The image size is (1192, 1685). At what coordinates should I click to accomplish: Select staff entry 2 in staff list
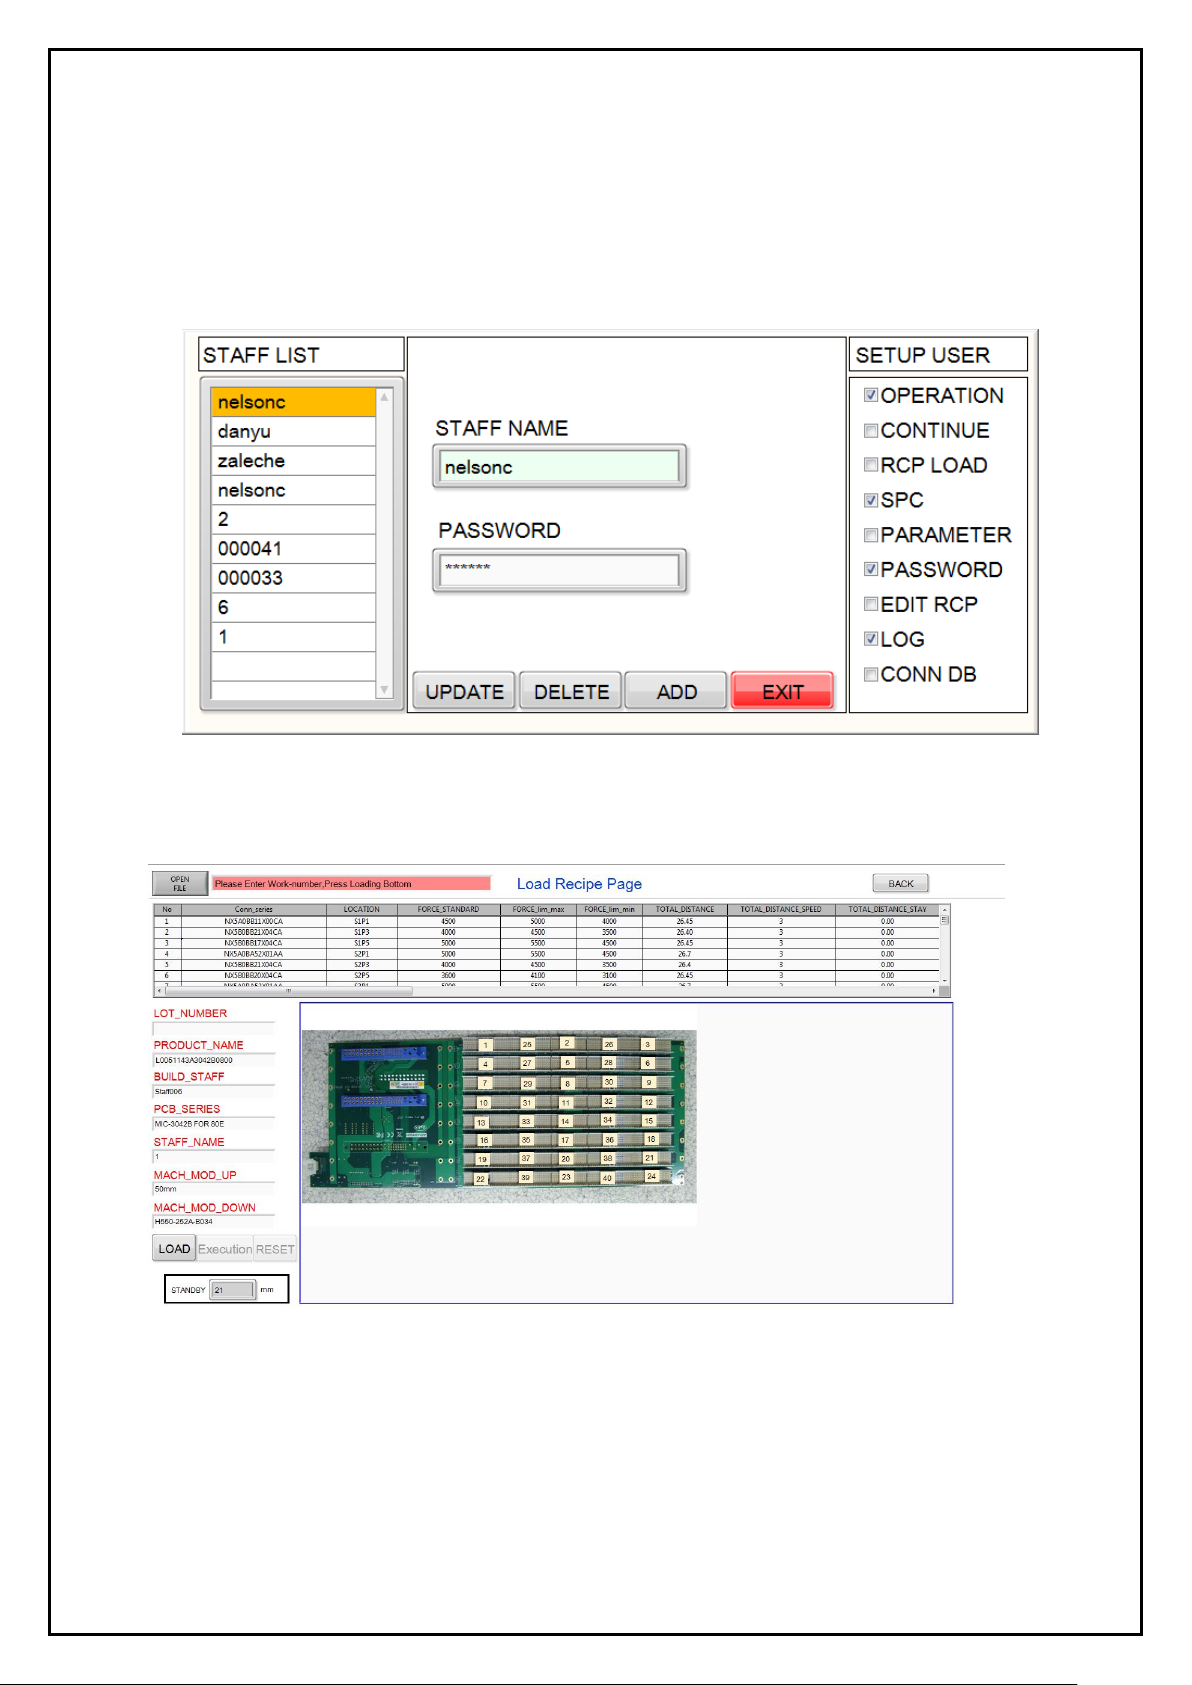(x=293, y=519)
